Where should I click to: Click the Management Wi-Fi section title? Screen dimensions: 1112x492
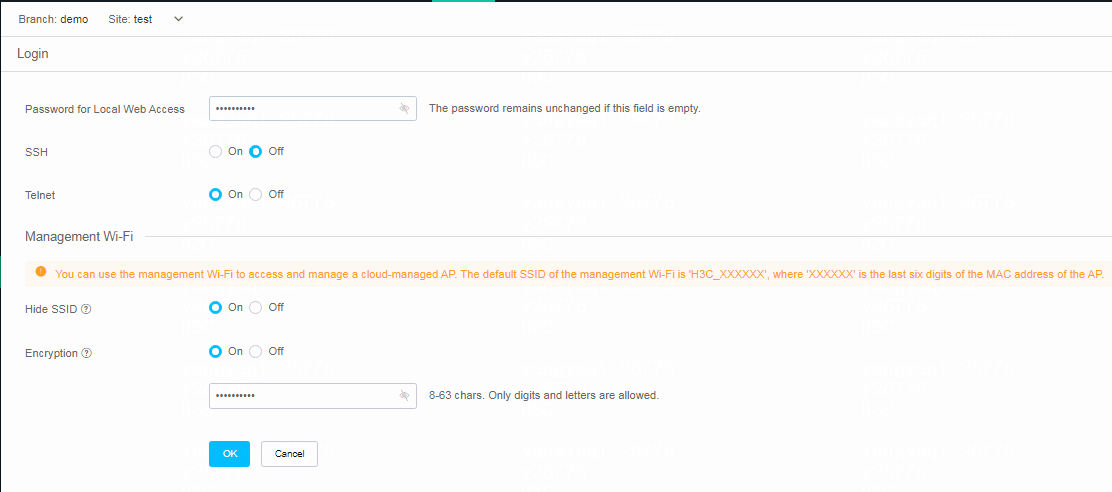click(x=79, y=237)
